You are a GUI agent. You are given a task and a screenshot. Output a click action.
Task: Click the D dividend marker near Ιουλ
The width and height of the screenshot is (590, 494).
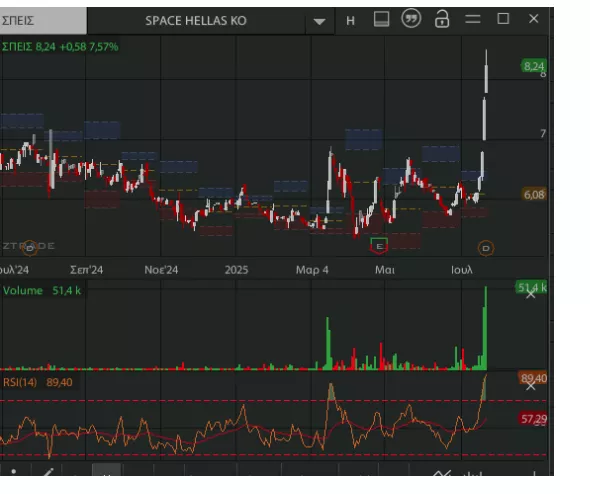486,248
